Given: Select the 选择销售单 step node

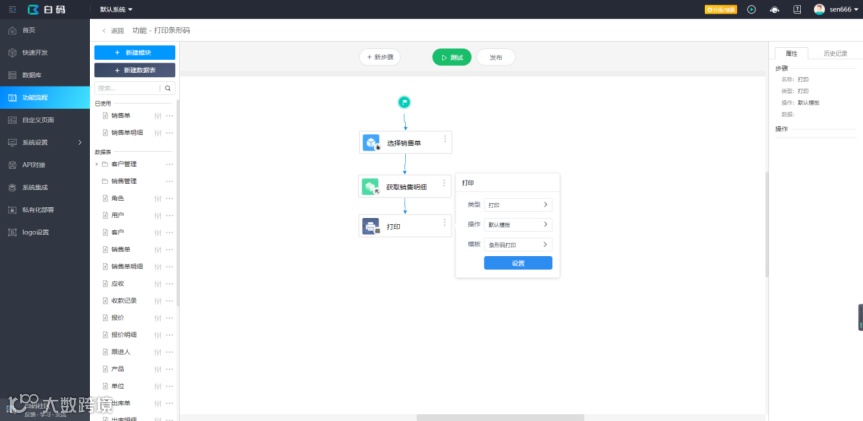Looking at the screenshot, I should click(405, 143).
